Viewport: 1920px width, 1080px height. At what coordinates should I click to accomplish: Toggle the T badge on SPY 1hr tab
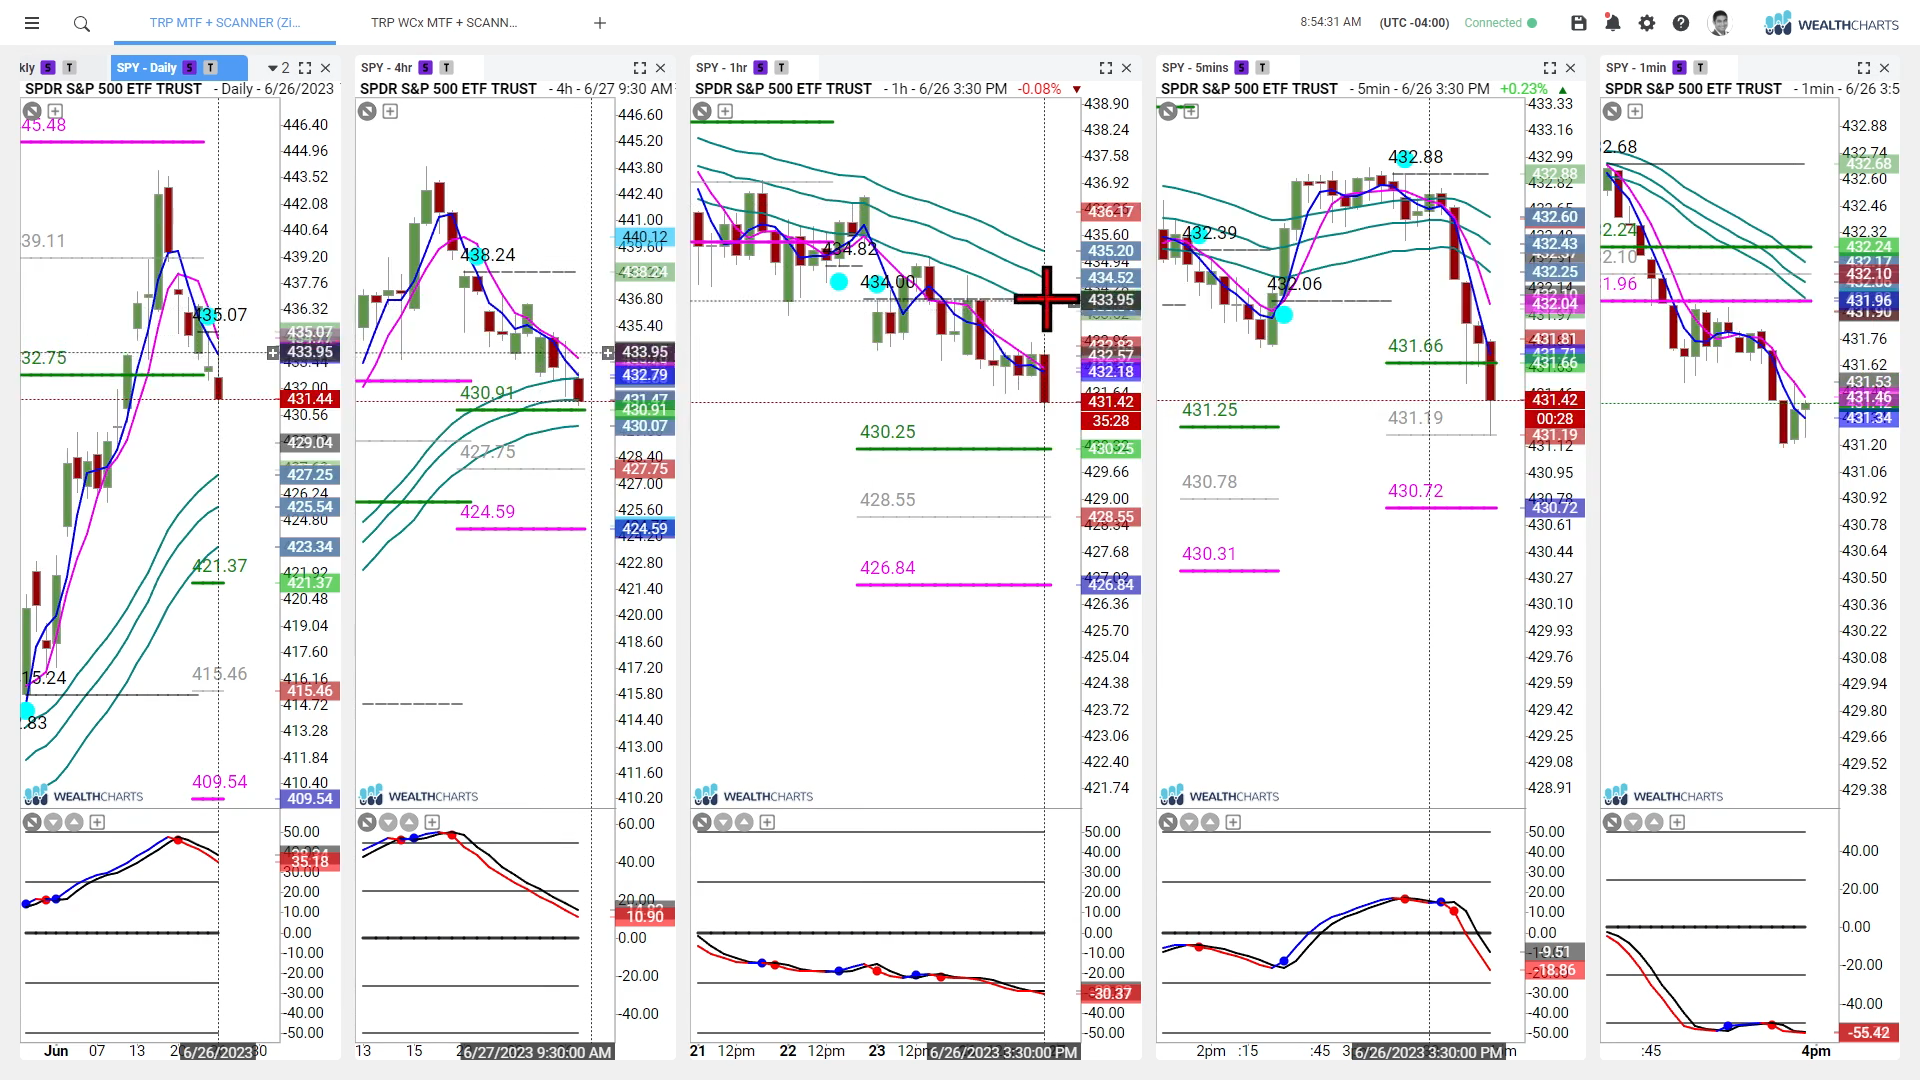tap(781, 68)
